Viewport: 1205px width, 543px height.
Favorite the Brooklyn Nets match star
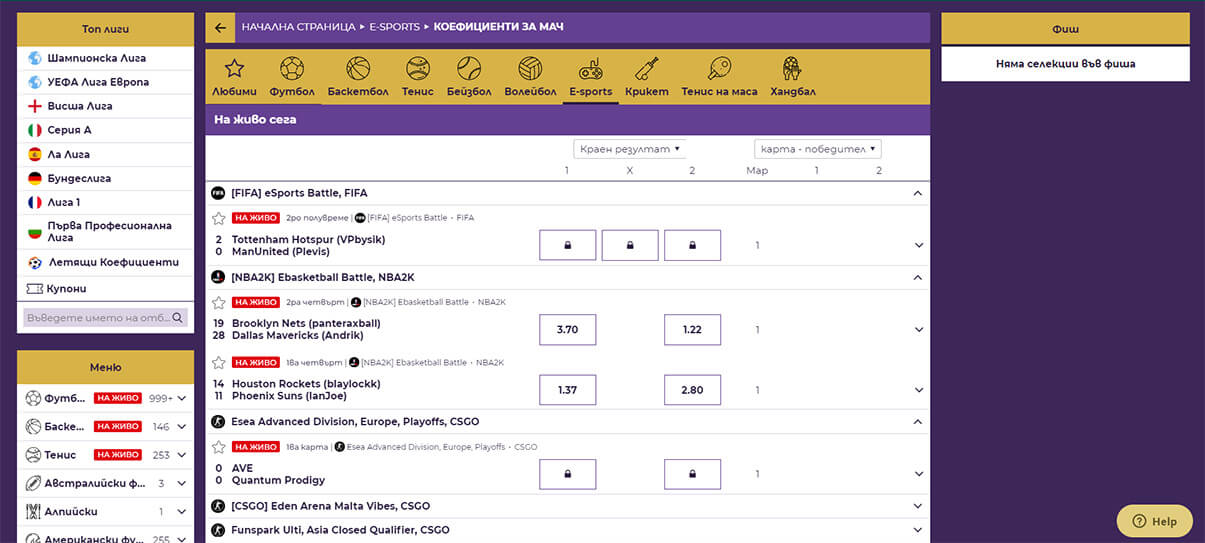coord(219,302)
